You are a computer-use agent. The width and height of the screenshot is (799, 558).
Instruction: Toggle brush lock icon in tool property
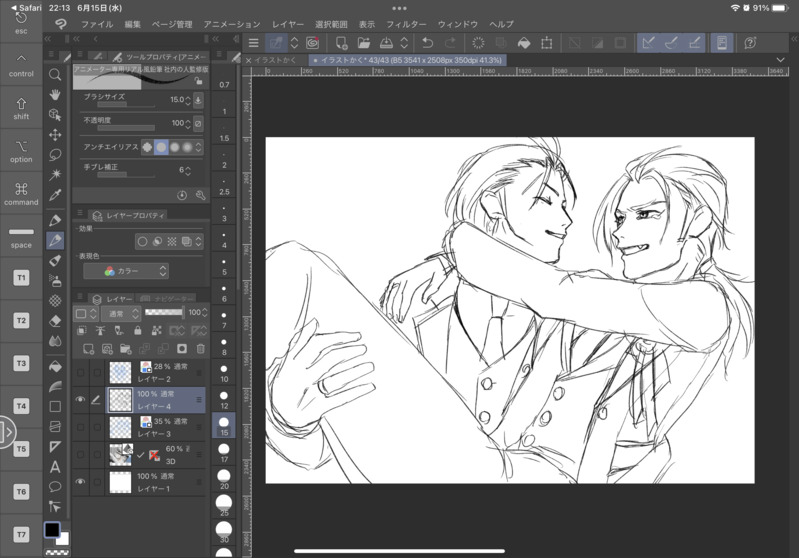tap(199, 81)
